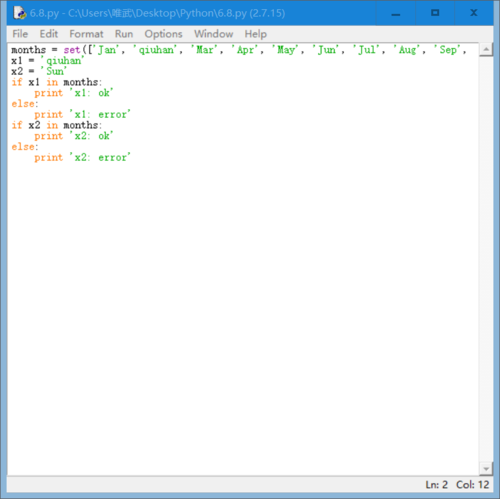Viewport: 500px width, 499px height.
Task: Maximize the IDLE editor window
Action: pos(435,13)
